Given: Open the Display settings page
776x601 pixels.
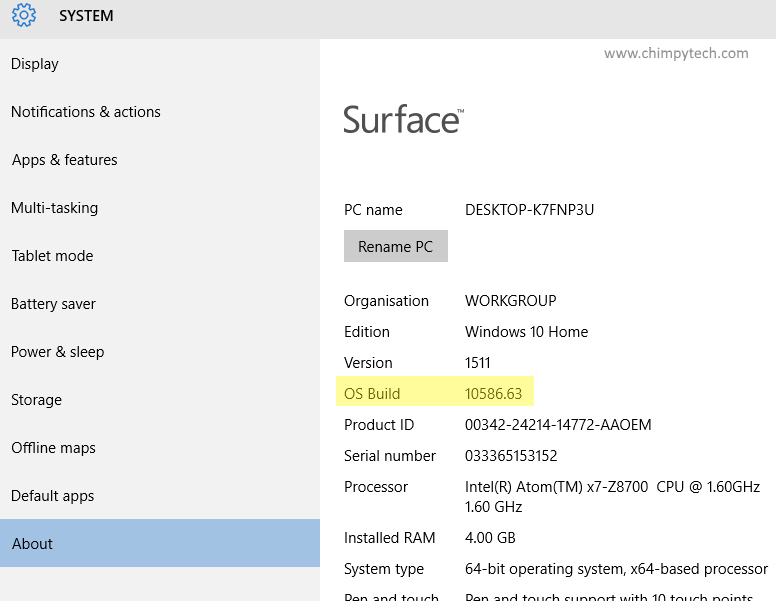Looking at the screenshot, I should (x=35, y=64).
